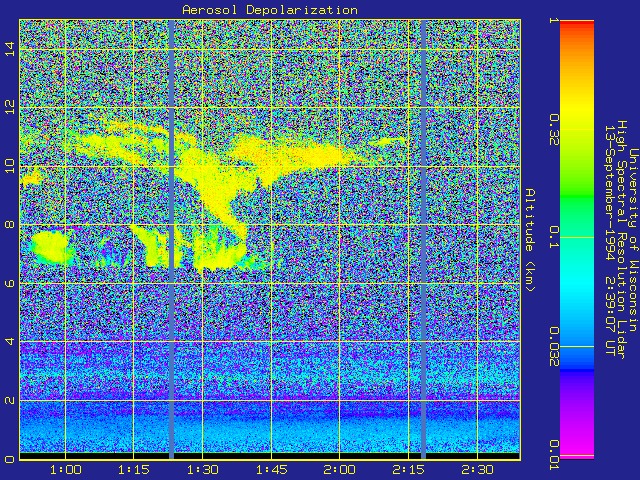Click the red top of the colorbar
The image size is (640, 480).
pyautogui.click(x=577, y=24)
